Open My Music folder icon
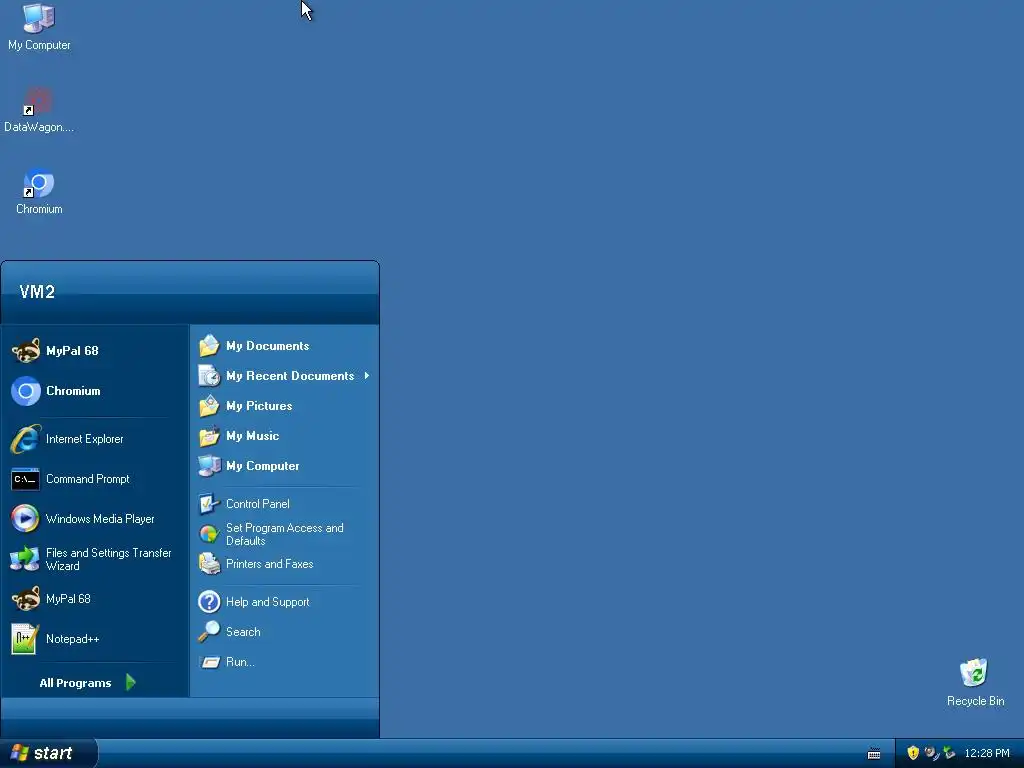Viewport: 1024px width, 768px height. coord(209,436)
